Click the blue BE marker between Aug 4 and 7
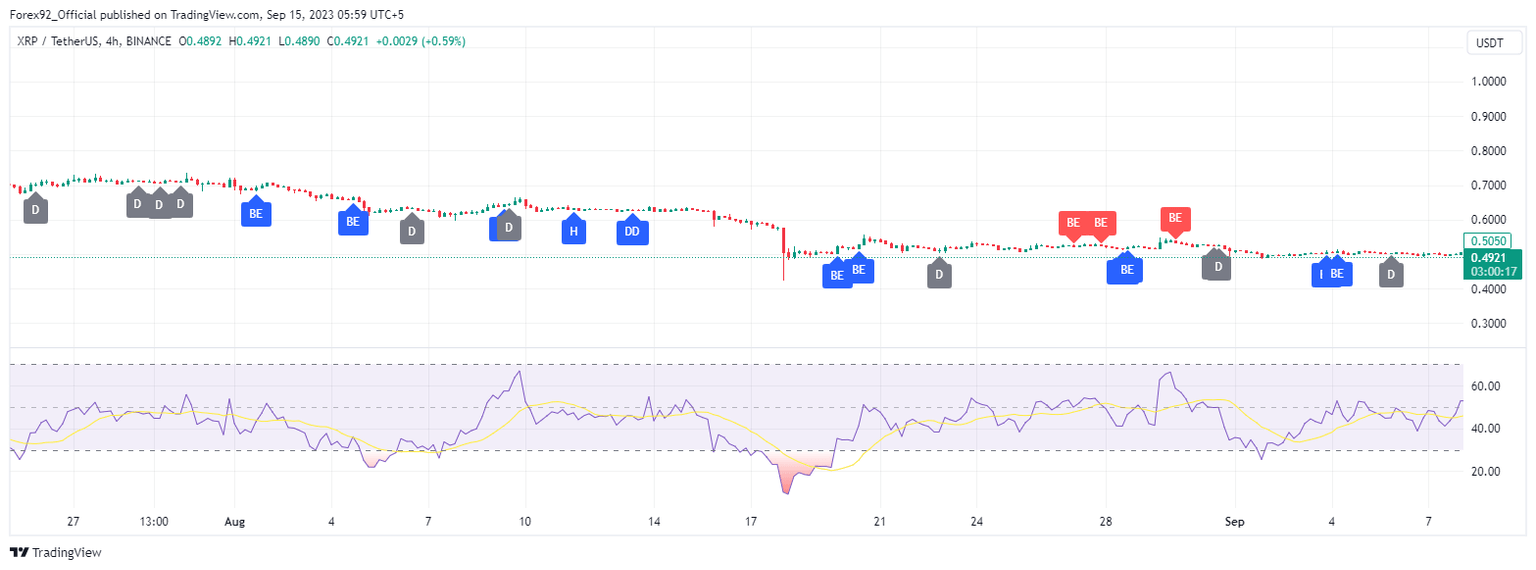 (x=352, y=220)
